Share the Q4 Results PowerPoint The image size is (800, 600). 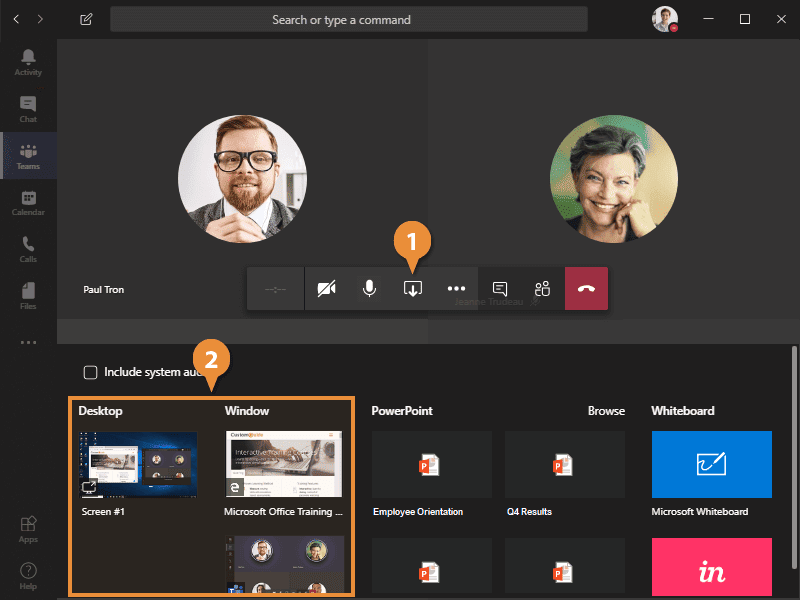pos(565,464)
